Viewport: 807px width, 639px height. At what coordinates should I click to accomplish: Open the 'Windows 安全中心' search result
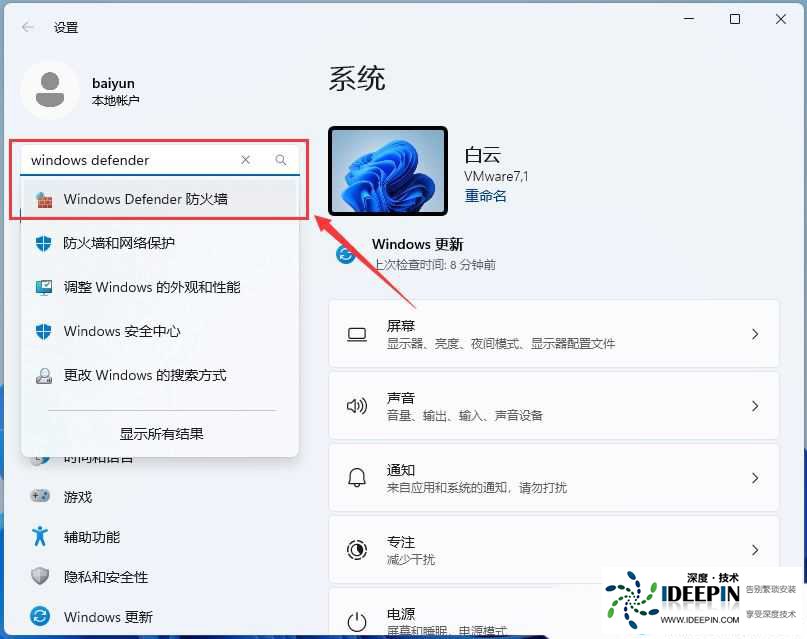160,331
